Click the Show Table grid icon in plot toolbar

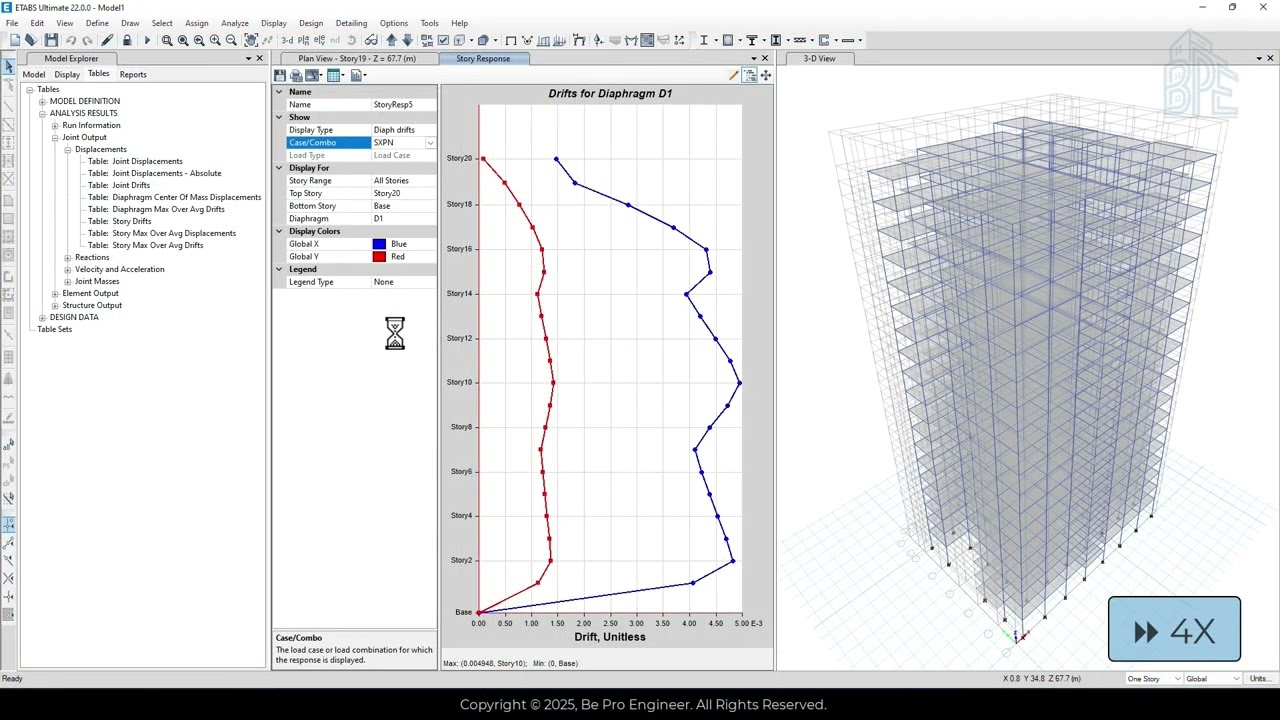pos(334,75)
